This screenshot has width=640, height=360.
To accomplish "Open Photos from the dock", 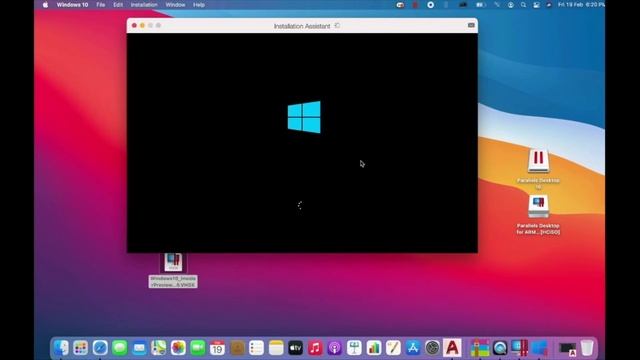I will [178, 348].
